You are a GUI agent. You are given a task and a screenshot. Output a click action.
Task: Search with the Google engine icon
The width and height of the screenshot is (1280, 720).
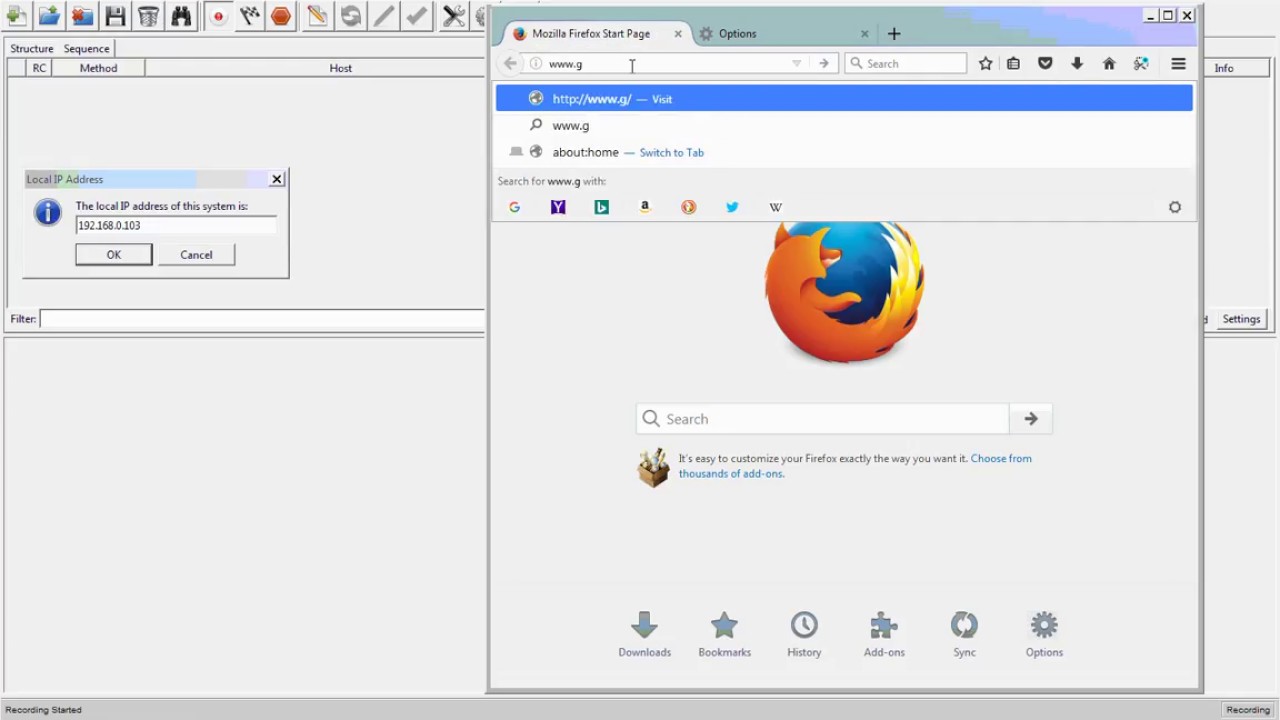pyautogui.click(x=514, y=207)
